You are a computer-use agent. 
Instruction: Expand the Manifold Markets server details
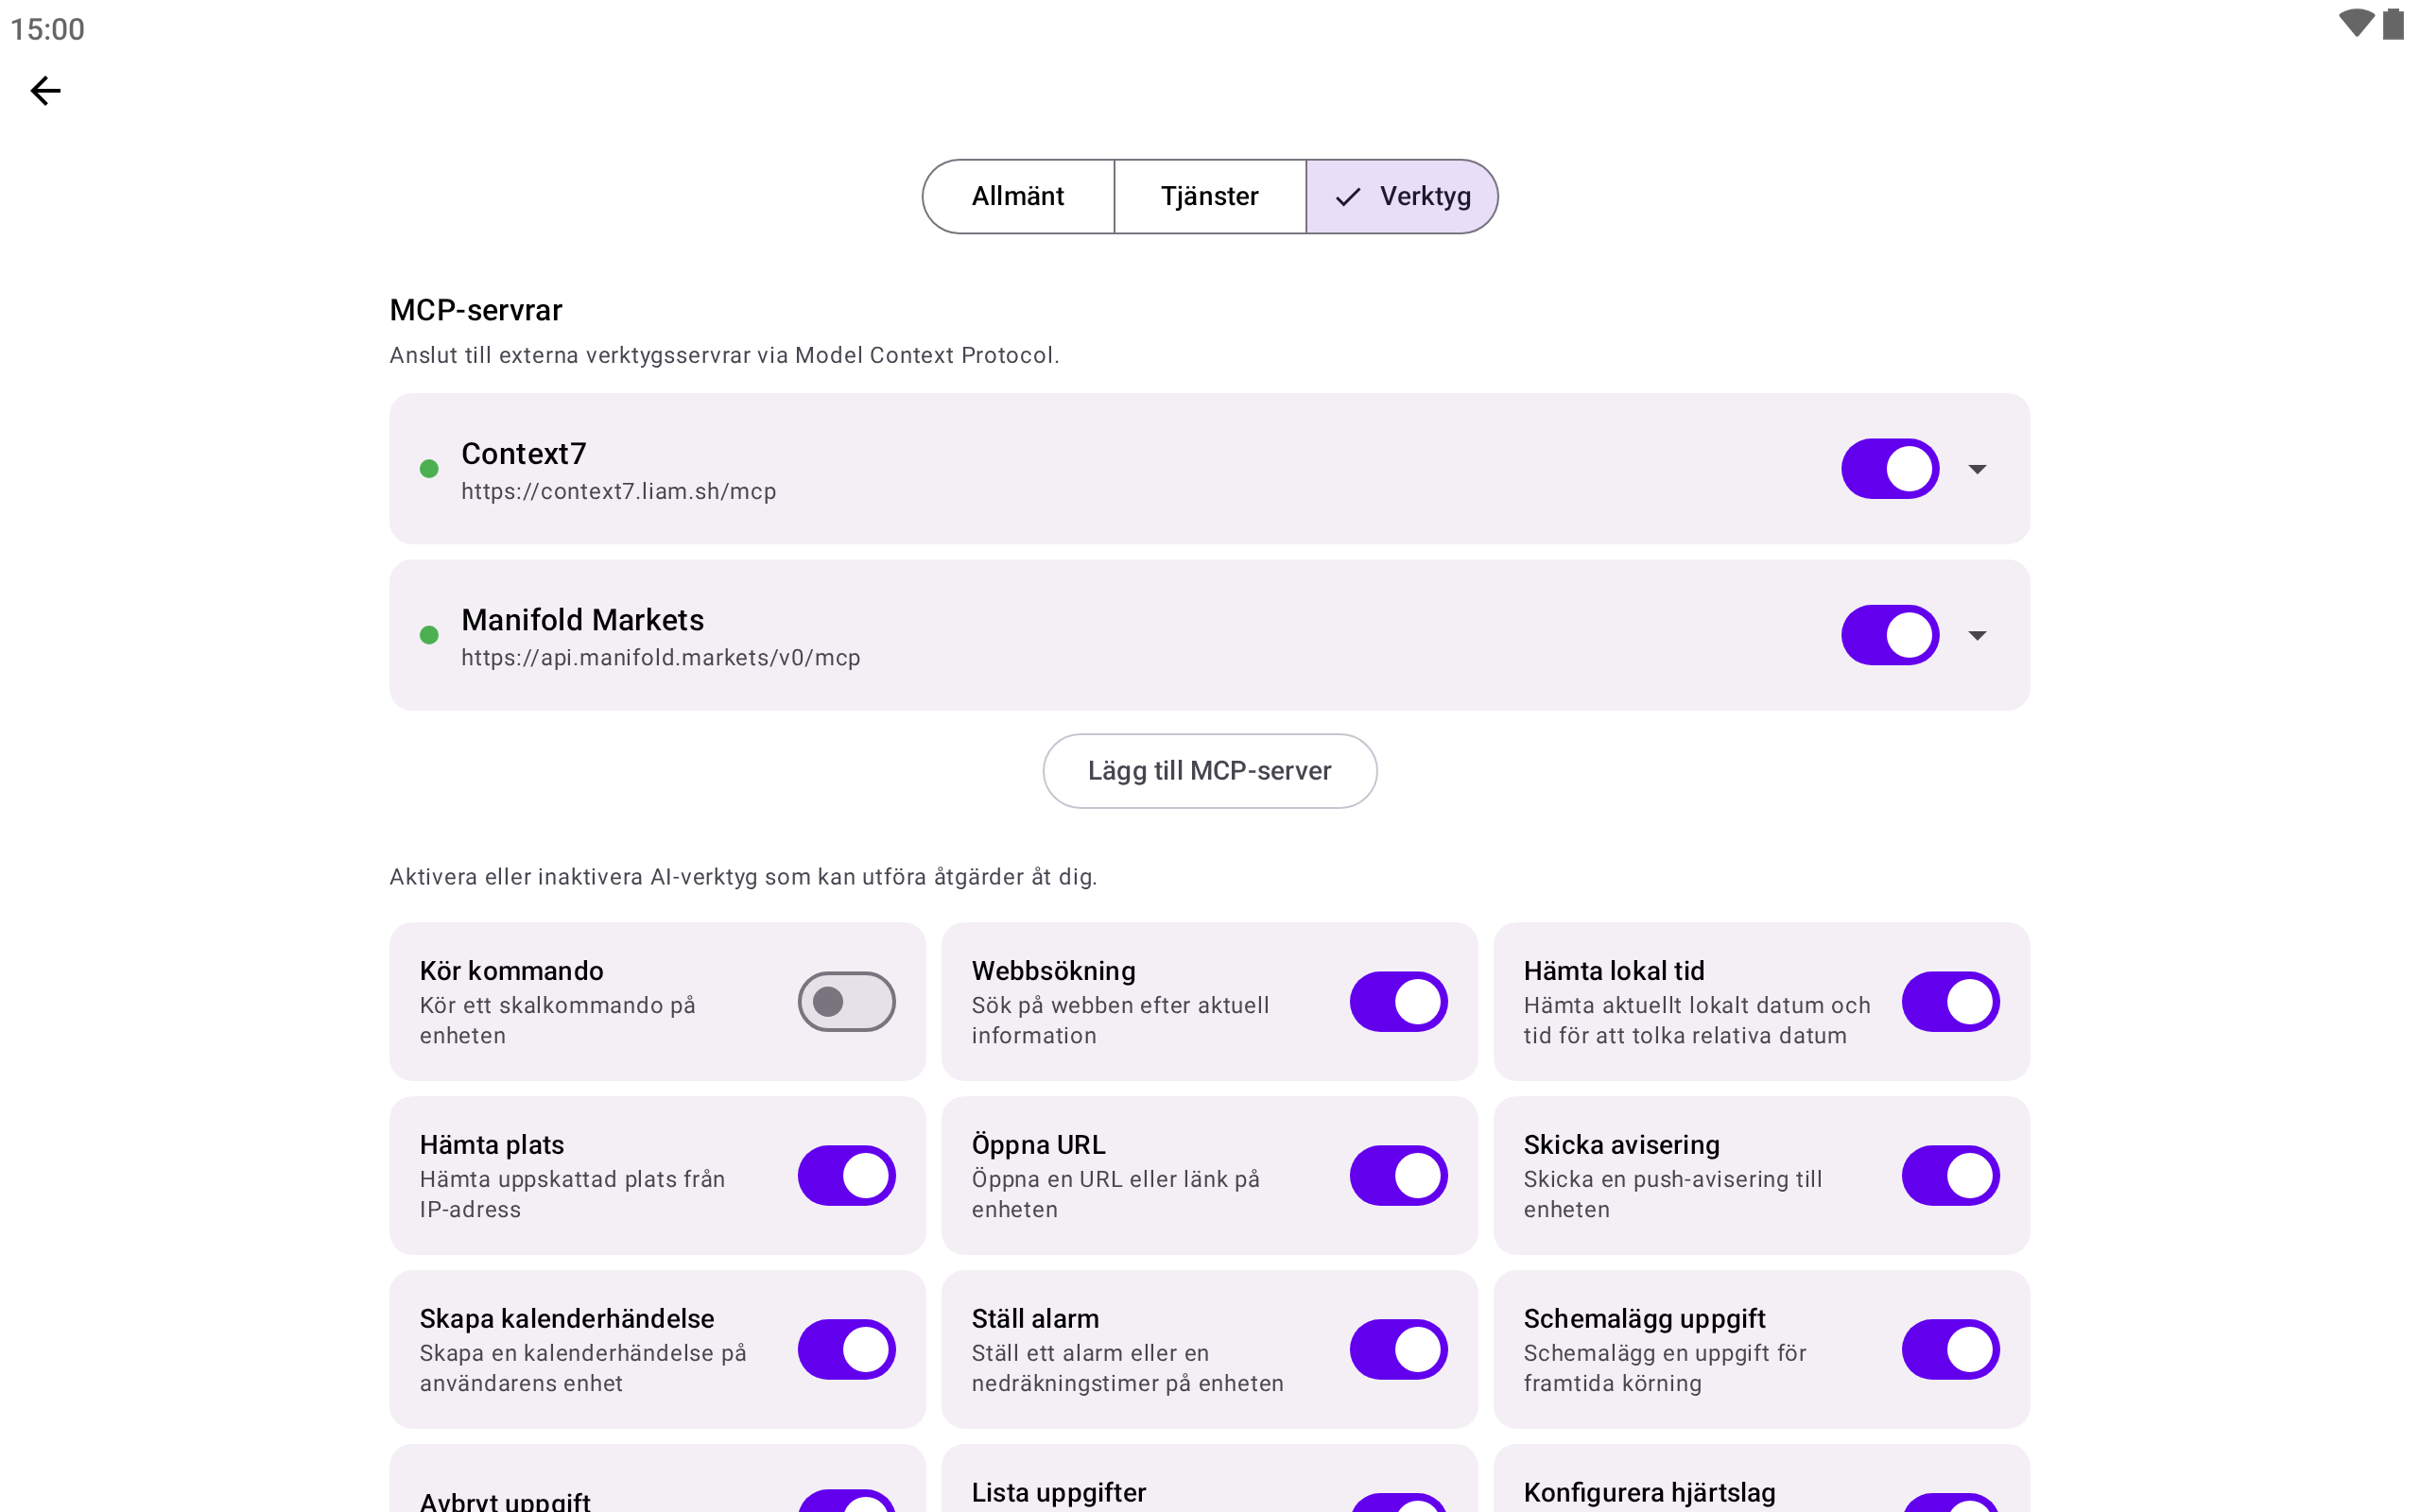point(1977,635)
